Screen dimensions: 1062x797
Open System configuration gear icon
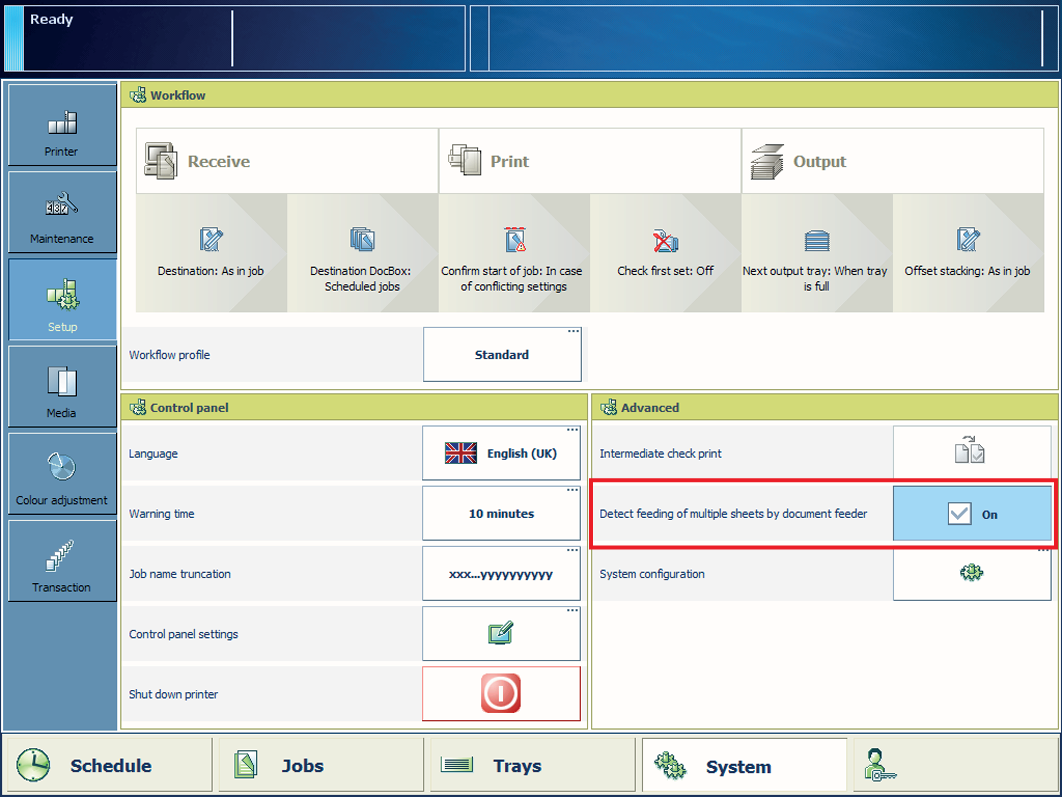click(971, 574)
